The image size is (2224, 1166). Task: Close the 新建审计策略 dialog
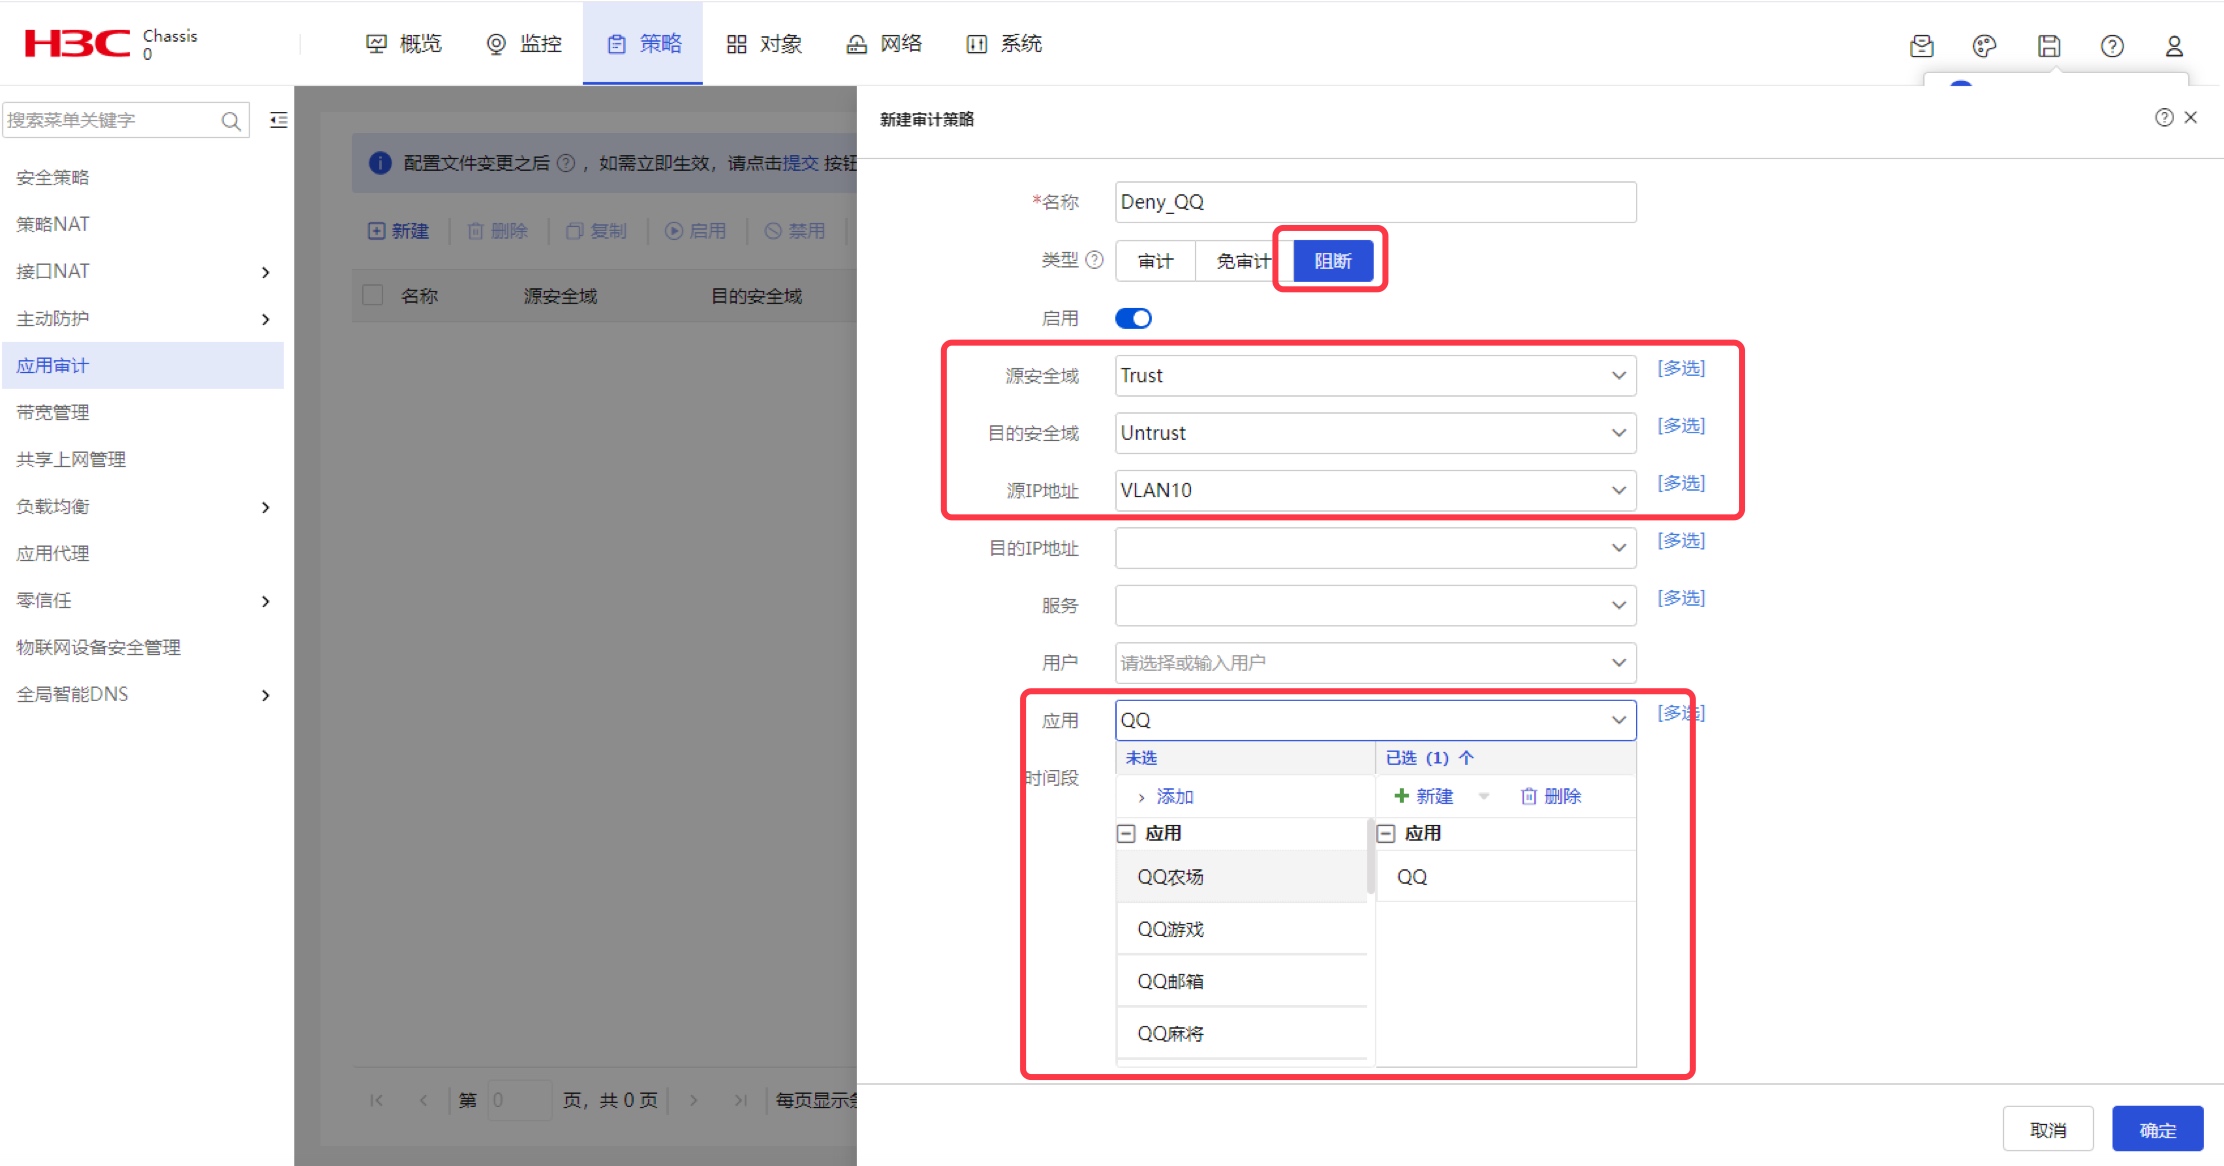pos(2191,117)
